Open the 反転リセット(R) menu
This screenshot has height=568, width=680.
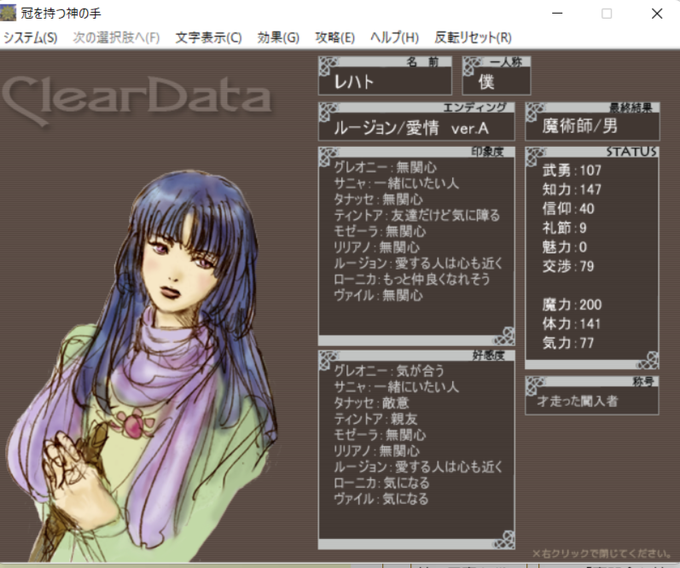tap(473, 38)
